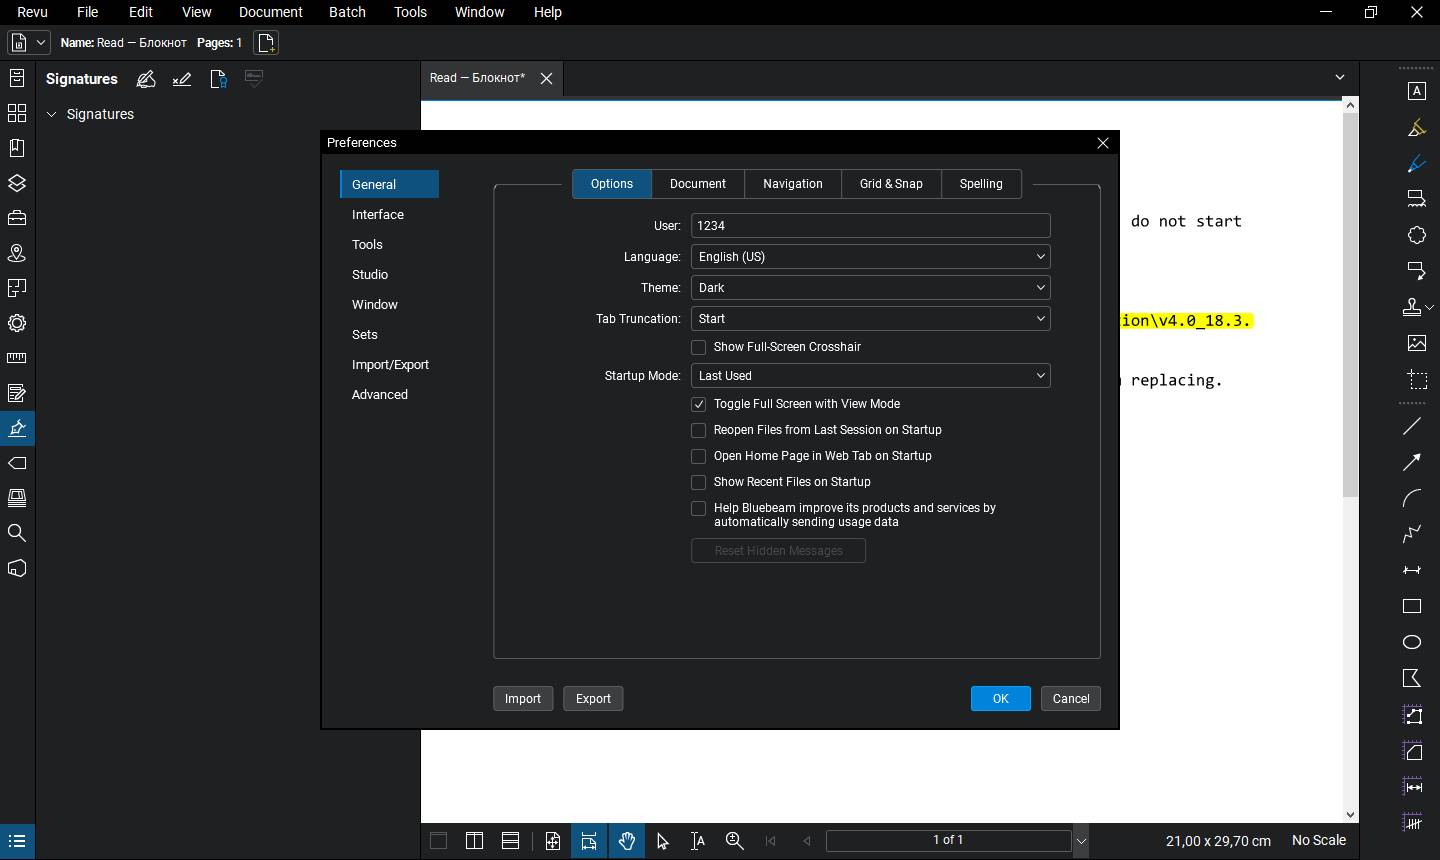Click the OK button
Image resolution: width=1440 pixels, height=860 pixels.
[x=1001, y=699]
